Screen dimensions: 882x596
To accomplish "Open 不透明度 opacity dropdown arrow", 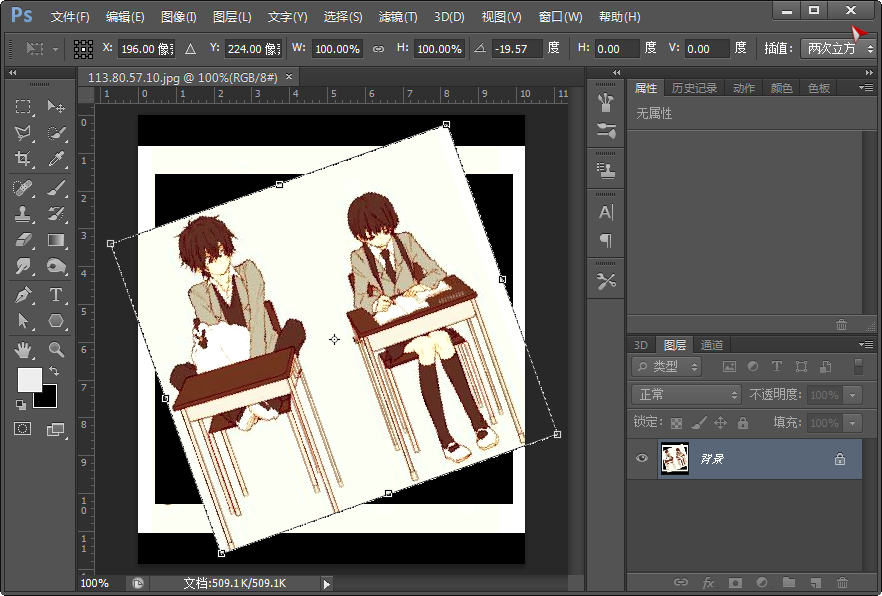I will coord(853,395).
